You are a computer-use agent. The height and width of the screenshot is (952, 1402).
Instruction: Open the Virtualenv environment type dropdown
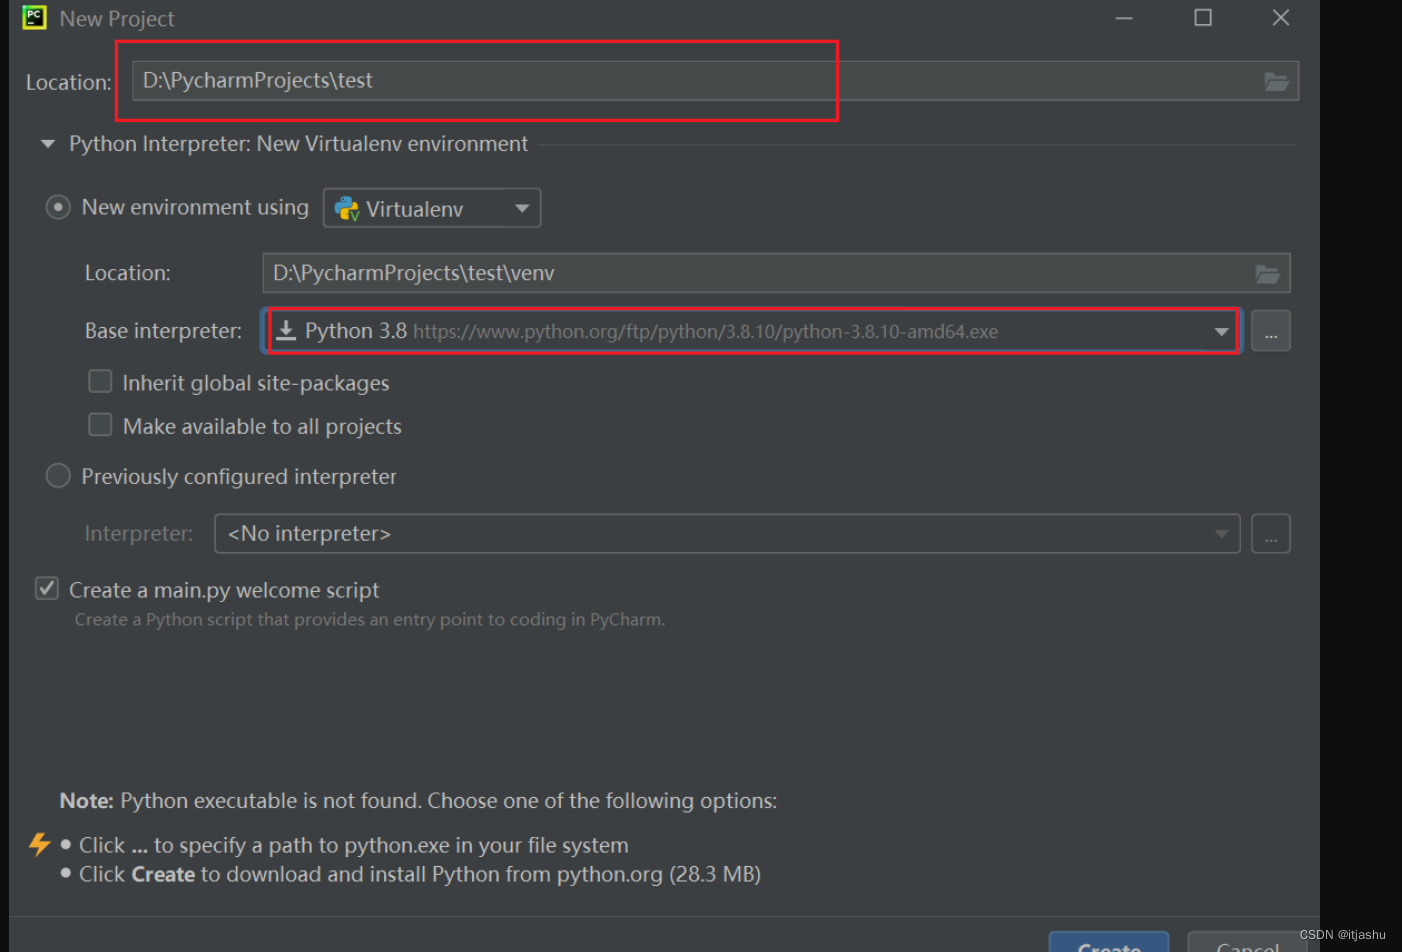(432, 208)
